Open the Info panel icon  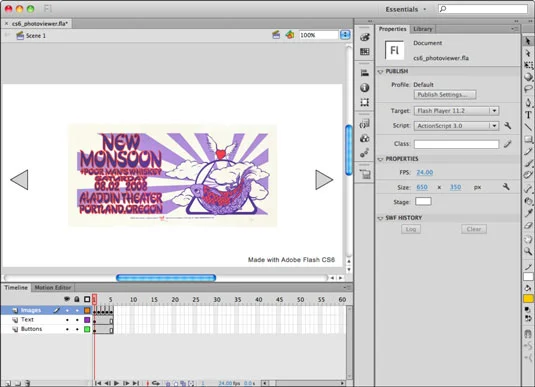(x=365, y=88)
